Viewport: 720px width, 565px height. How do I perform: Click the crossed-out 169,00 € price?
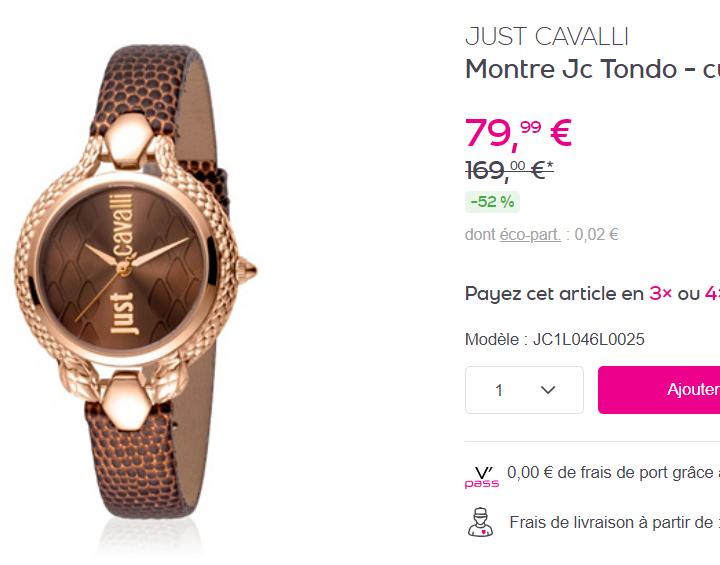[x=509, y=170]
